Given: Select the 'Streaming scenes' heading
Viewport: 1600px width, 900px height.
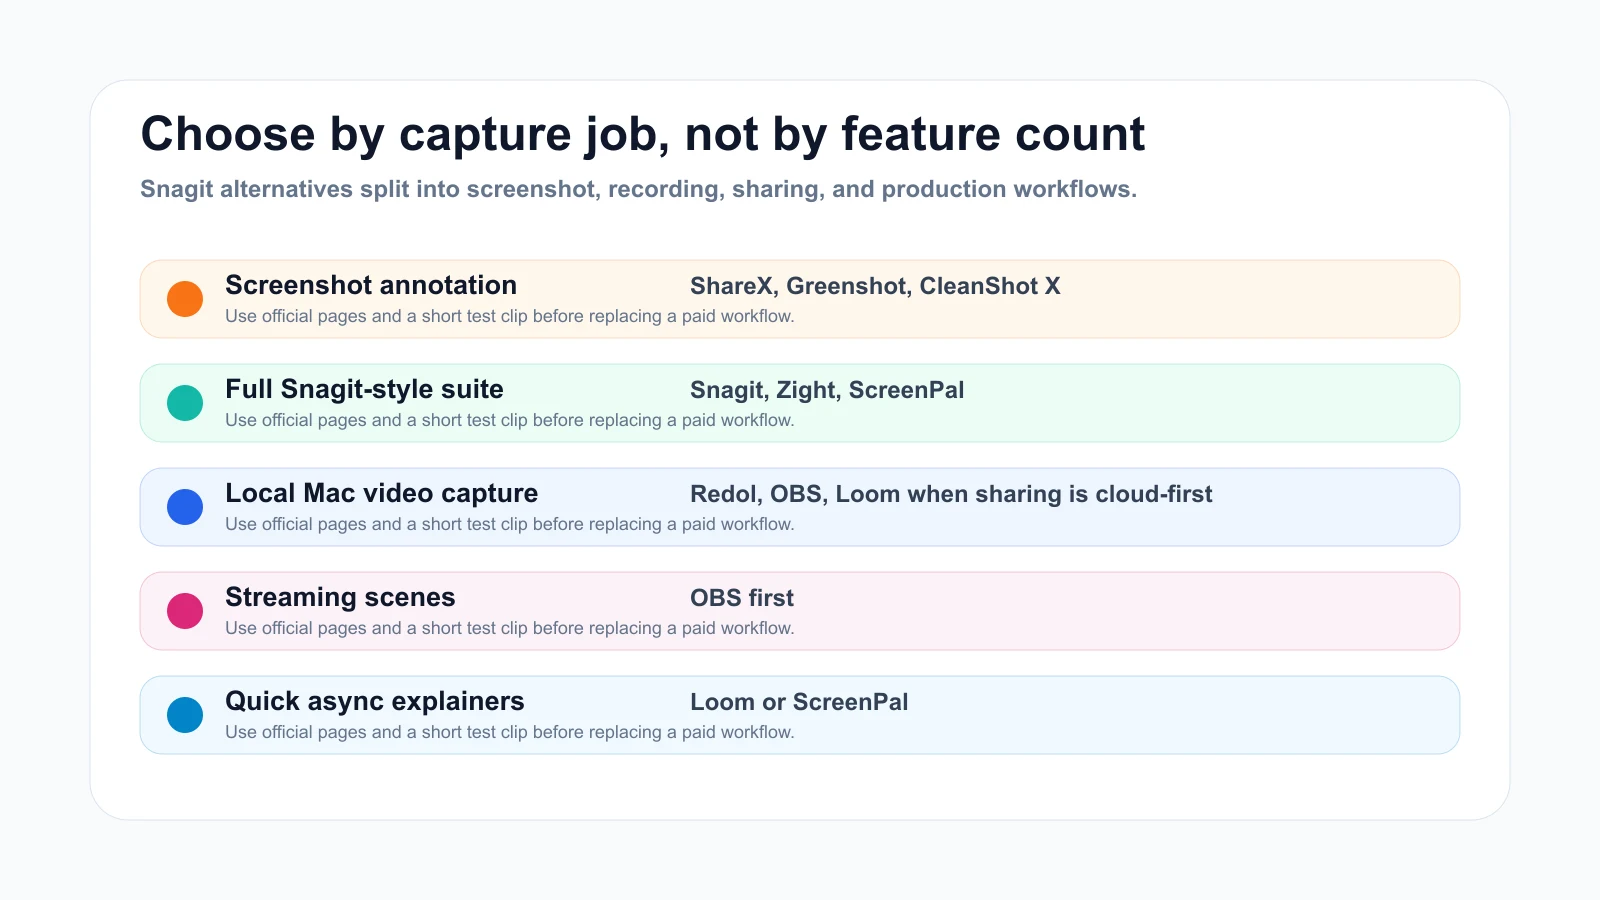Looking at the screenshot, I should point(340,597).
